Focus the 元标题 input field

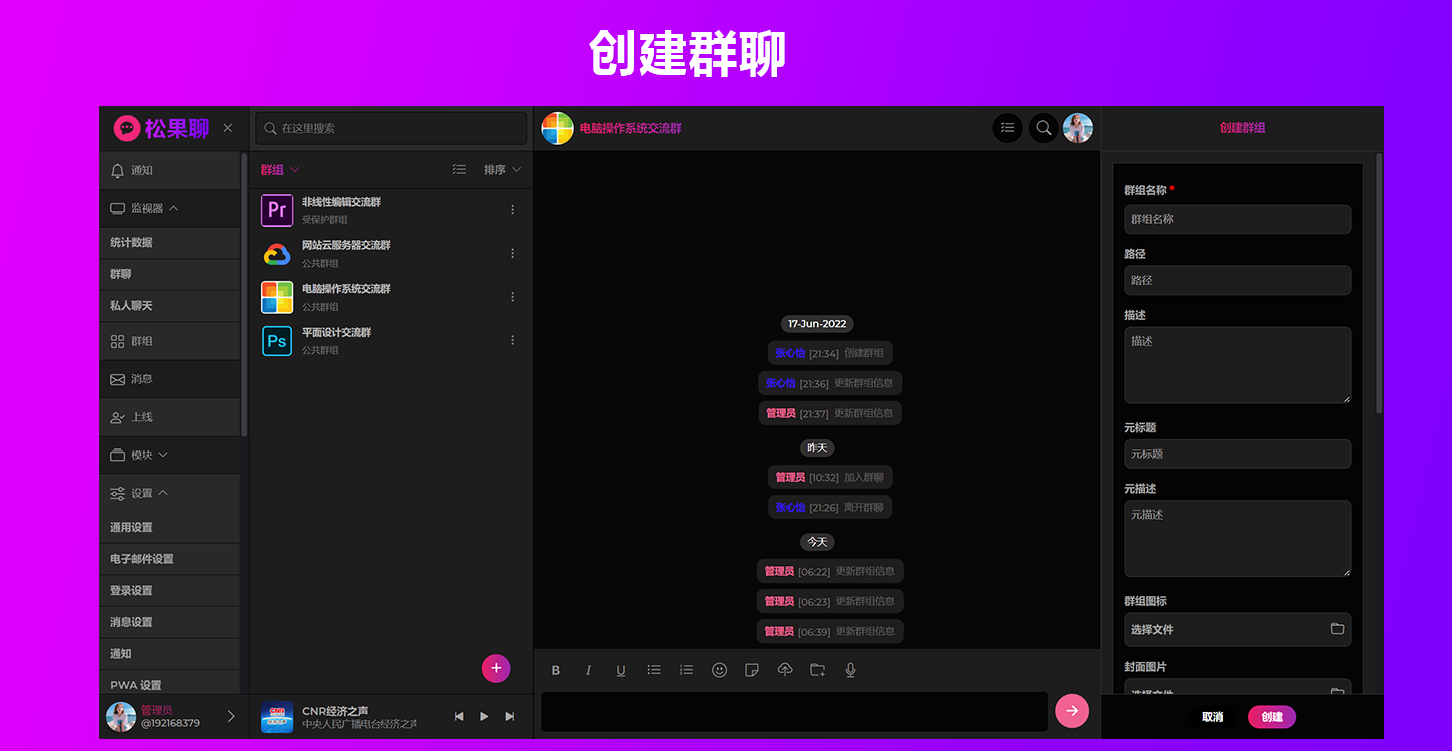[1237, 454]
